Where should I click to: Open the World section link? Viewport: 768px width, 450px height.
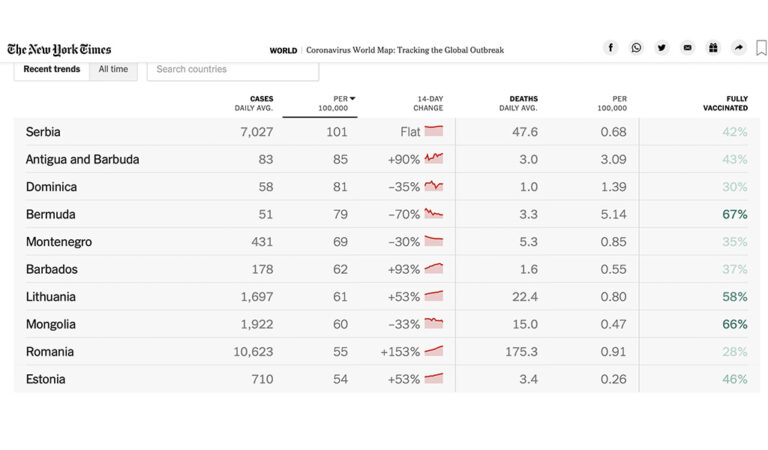[283, 50]
